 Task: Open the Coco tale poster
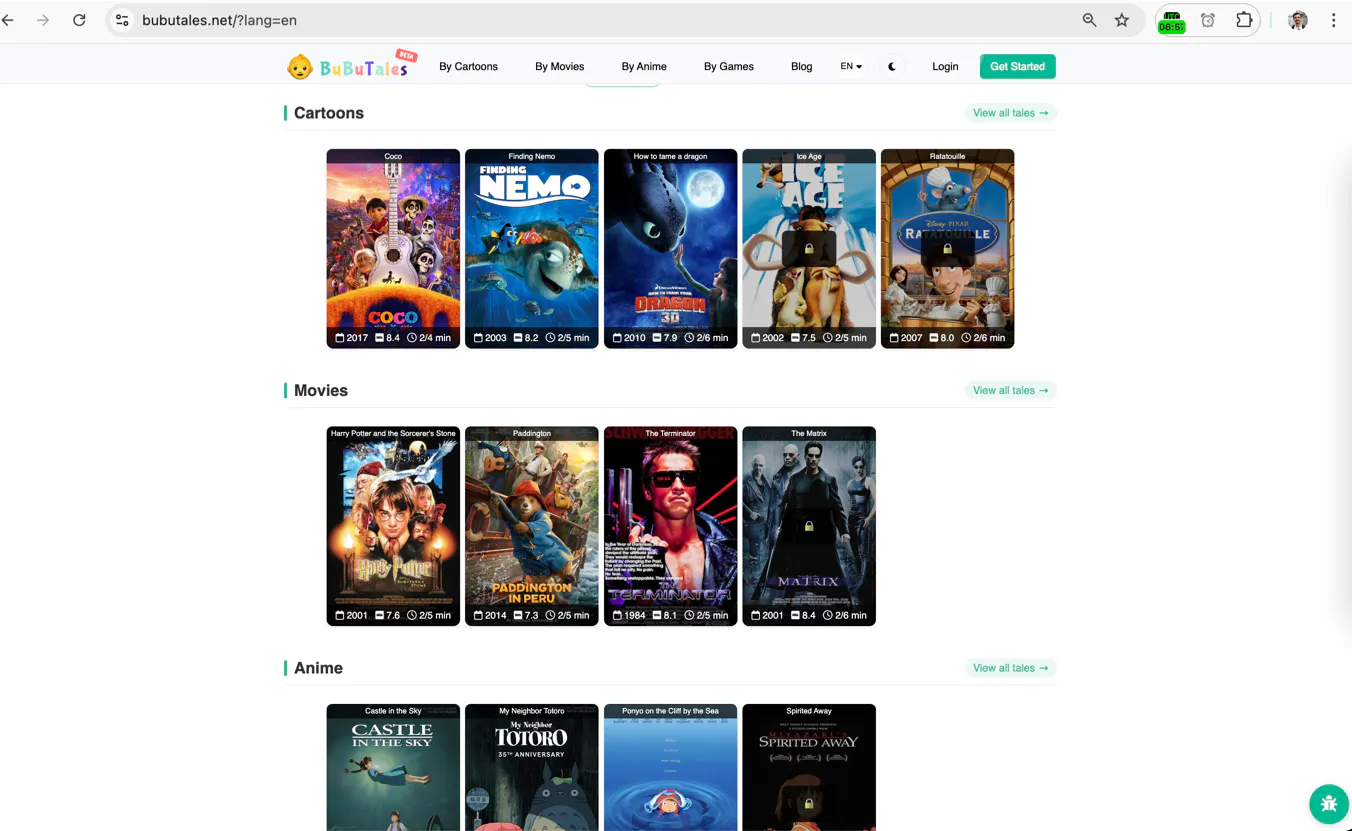pos(393,248)
